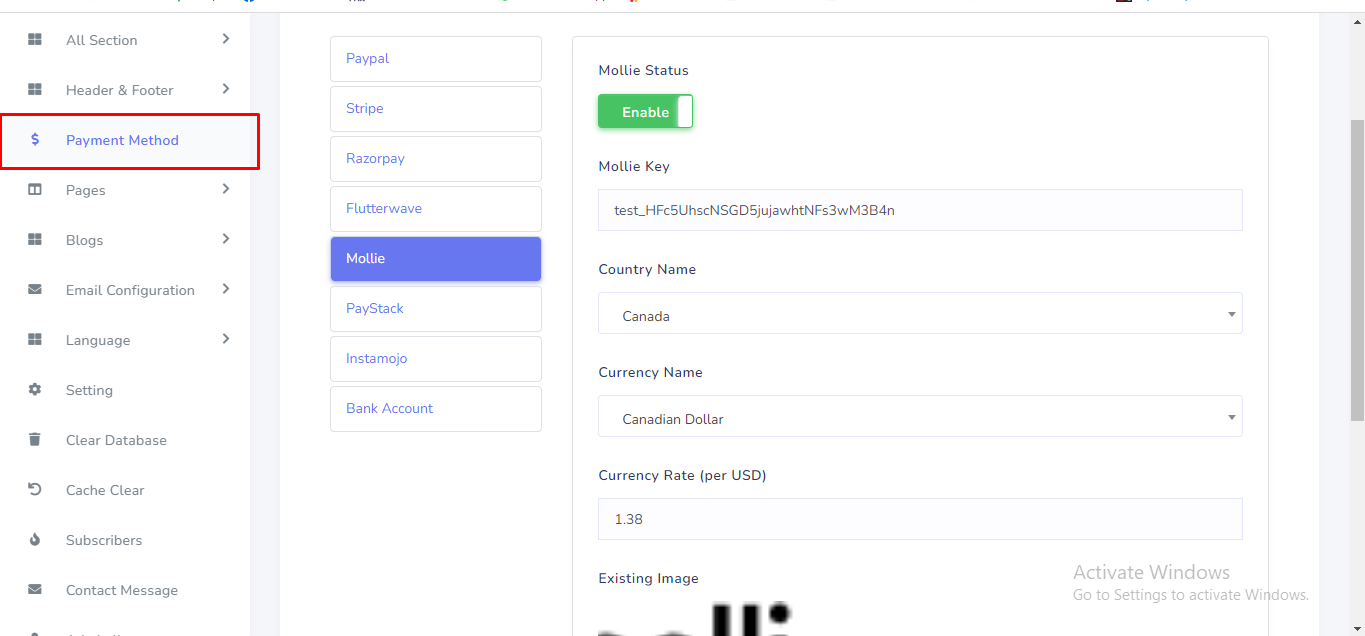The height and width of the screenshot is (636, 1365).
Task: Select the Stripe payment tab
Action: click(436, 109)
